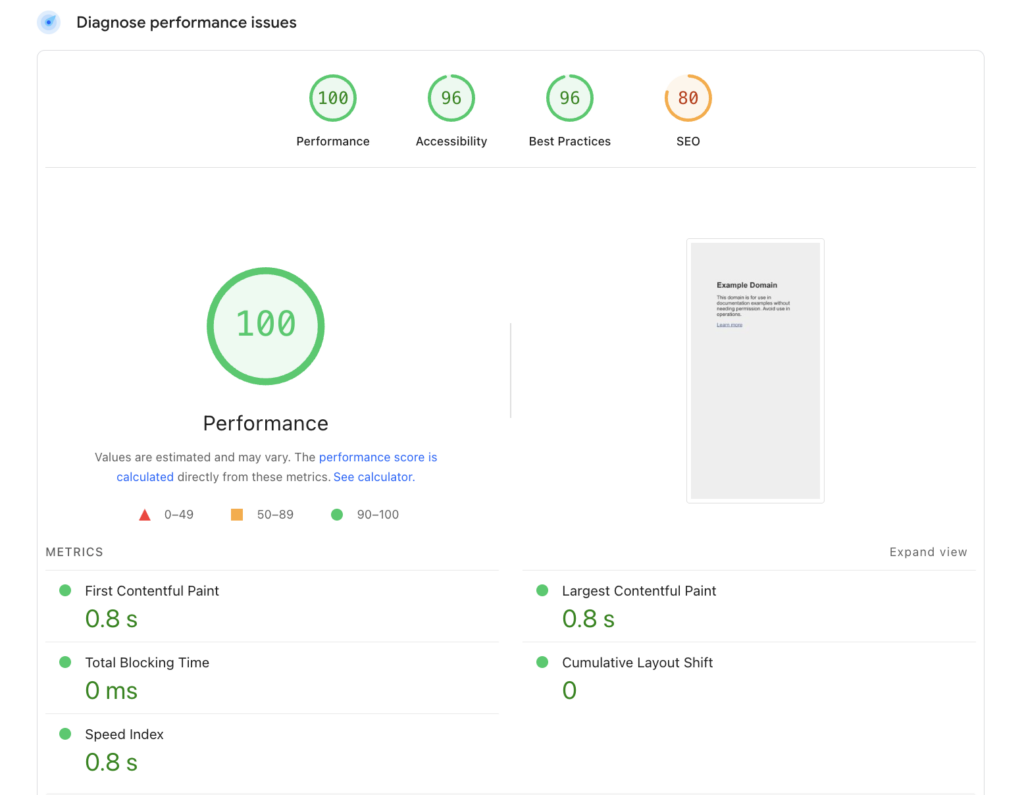Click the green circle 90–100 legend icon

[337, 515]
